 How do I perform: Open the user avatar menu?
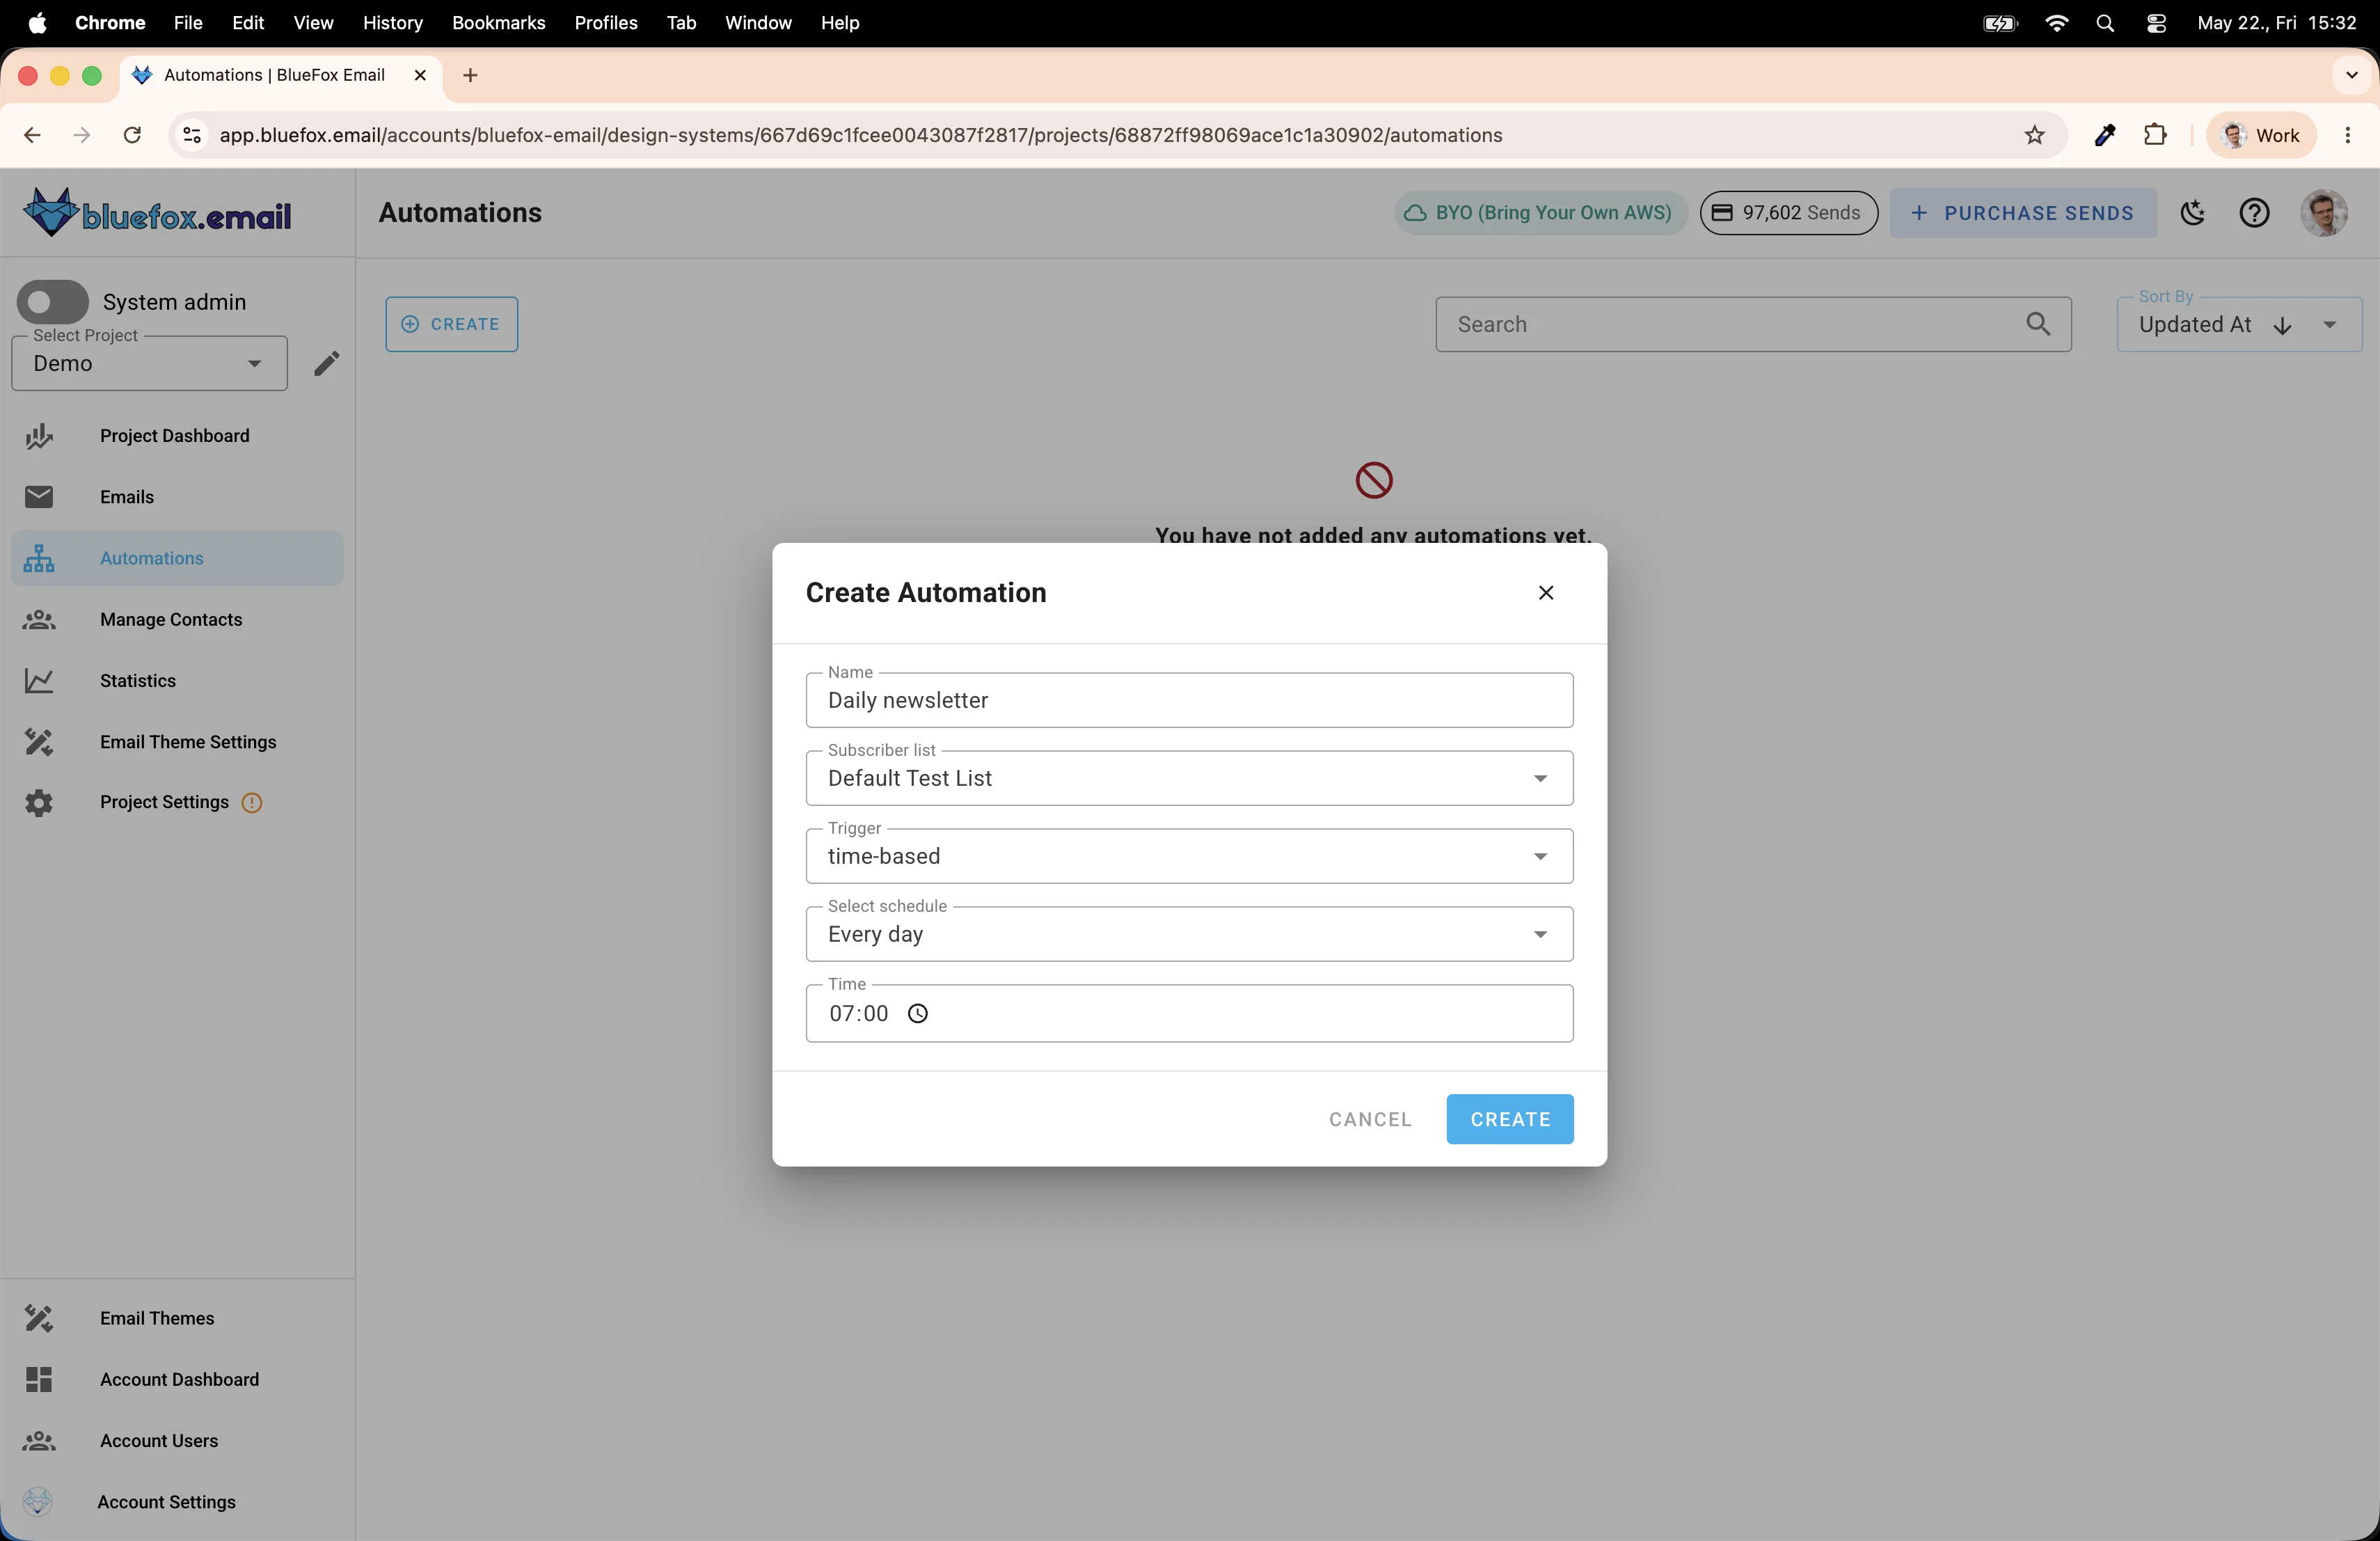point(2324,213)
